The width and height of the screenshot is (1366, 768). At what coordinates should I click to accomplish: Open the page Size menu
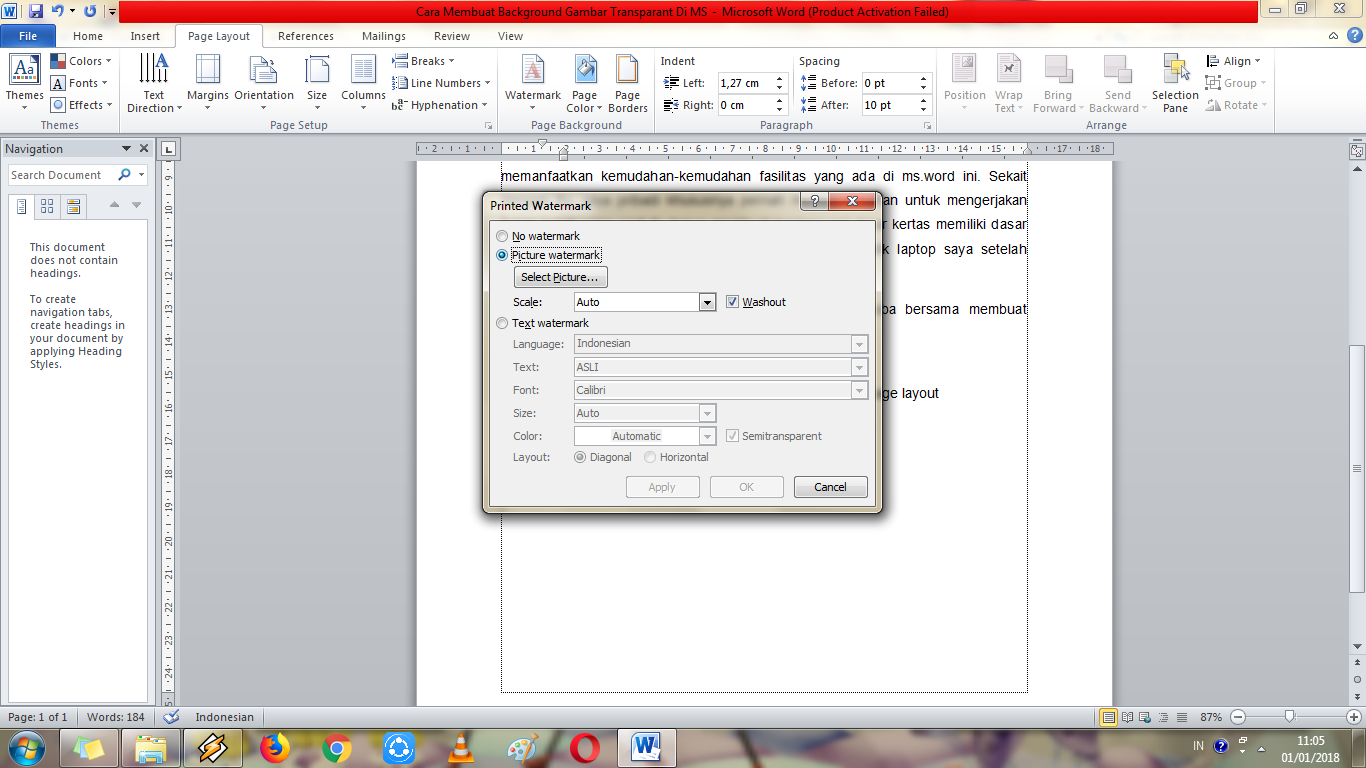coord(317,83)
